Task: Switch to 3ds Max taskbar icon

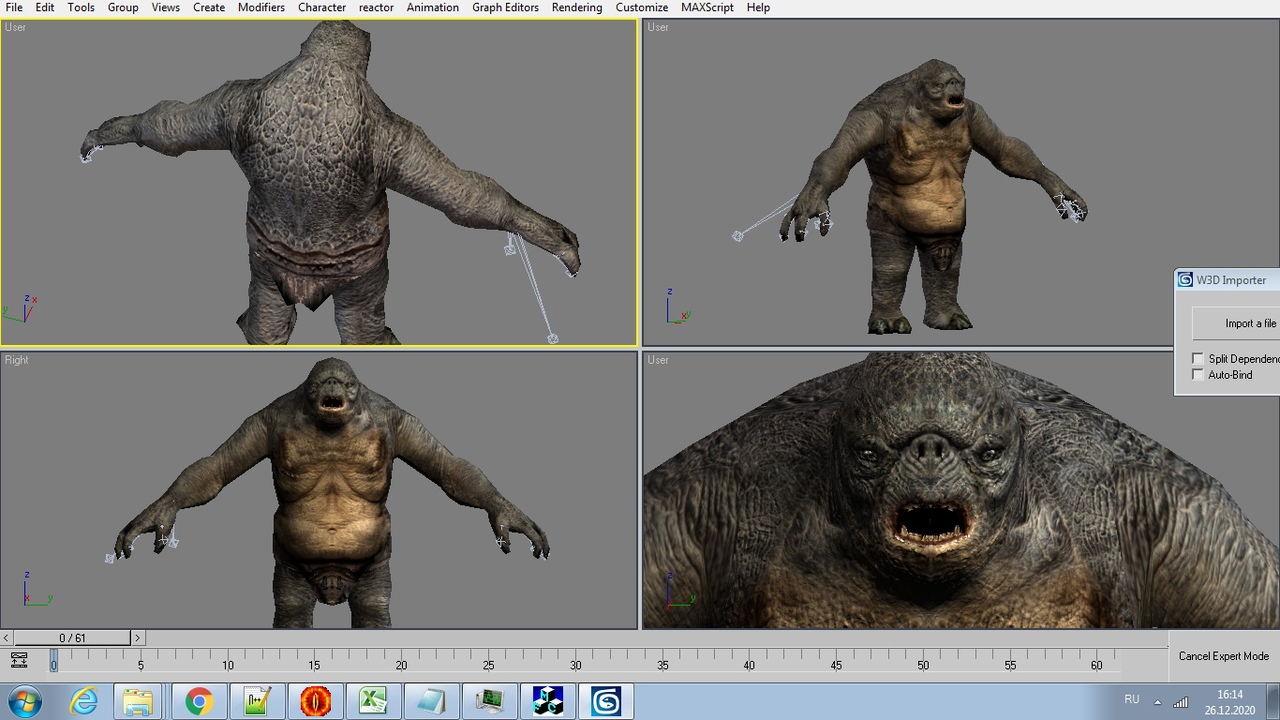Action: (x=605, y=702)
